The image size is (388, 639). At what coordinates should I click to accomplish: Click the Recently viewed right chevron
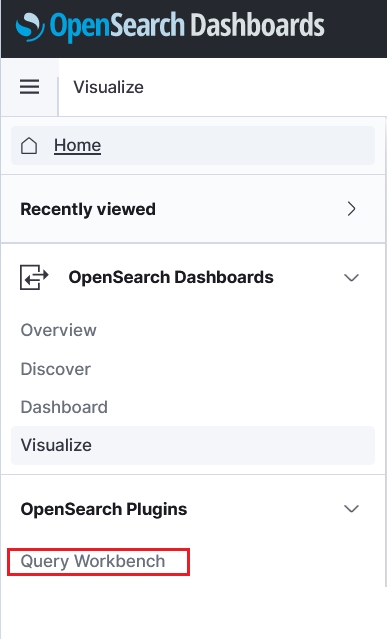[351, 209]
